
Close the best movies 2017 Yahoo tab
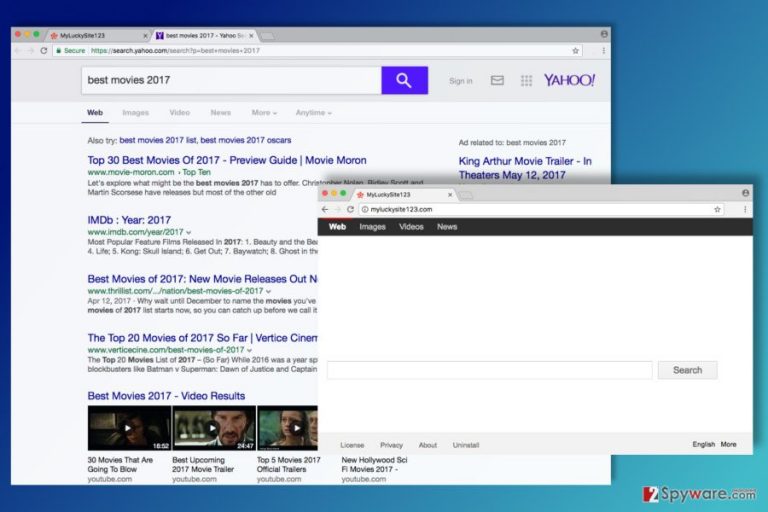click(x=251, y=36)
